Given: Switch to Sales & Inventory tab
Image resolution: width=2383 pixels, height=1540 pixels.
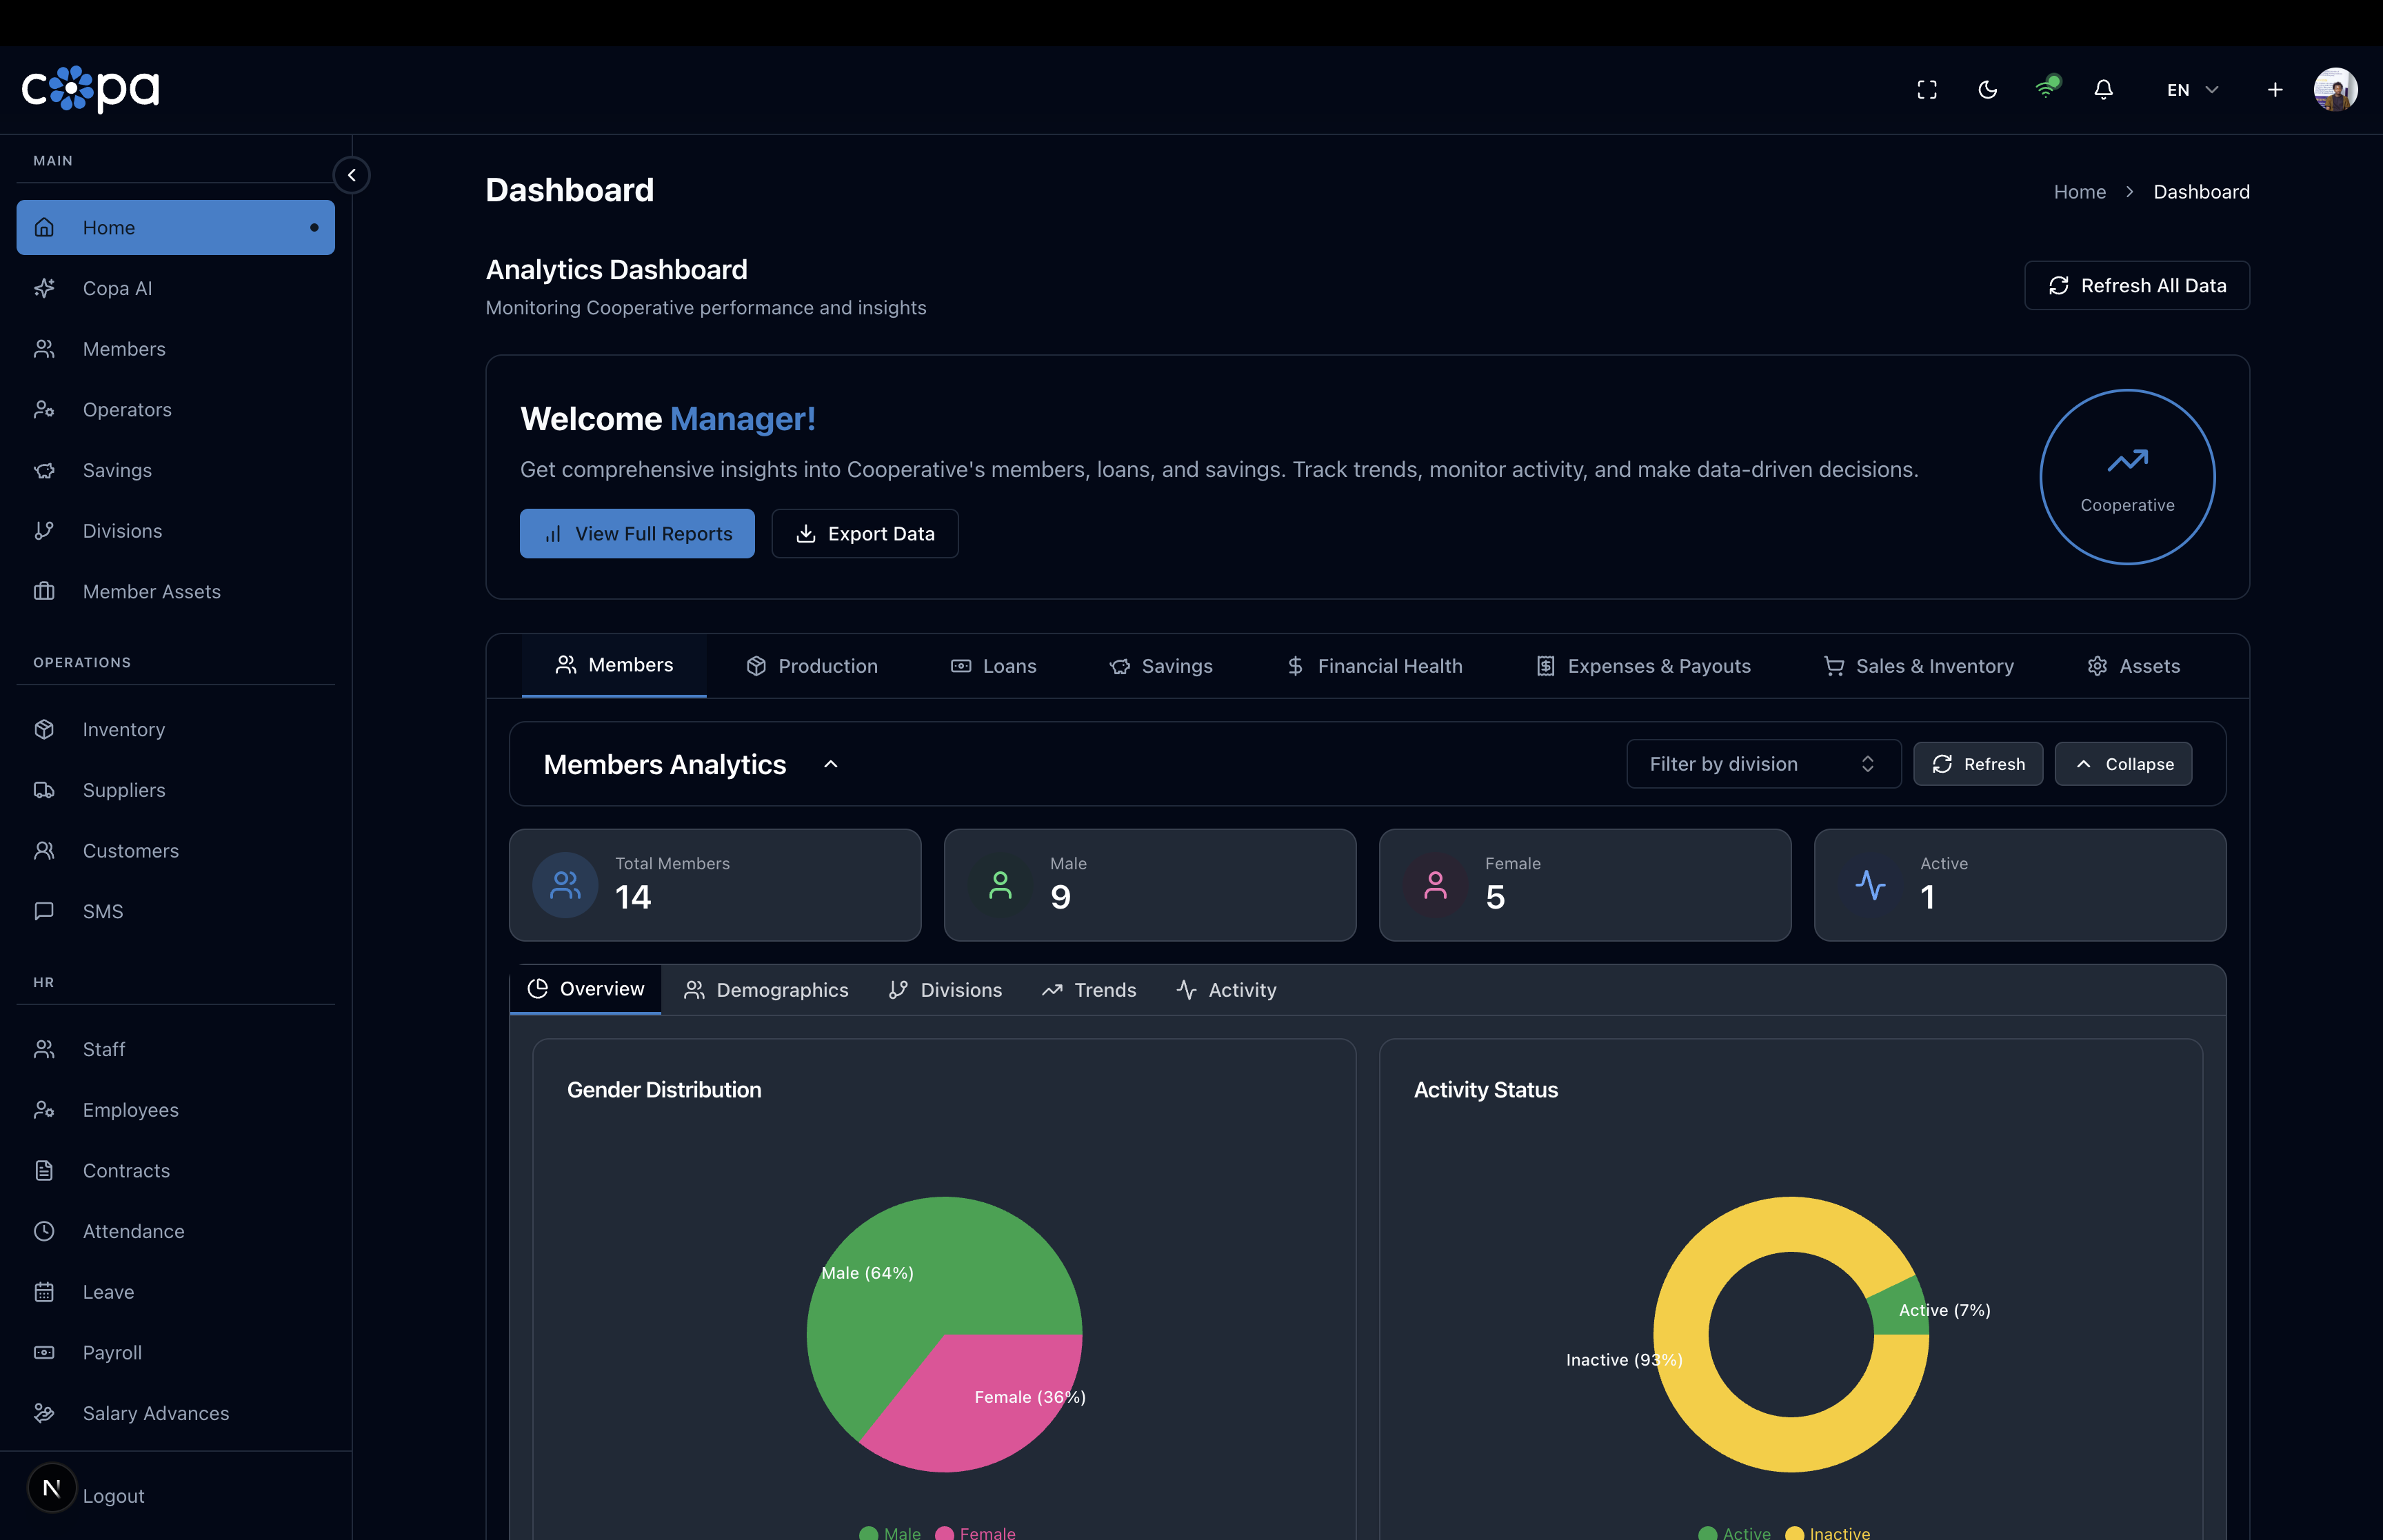Looking at the screenshot, I should point(1919,666).
